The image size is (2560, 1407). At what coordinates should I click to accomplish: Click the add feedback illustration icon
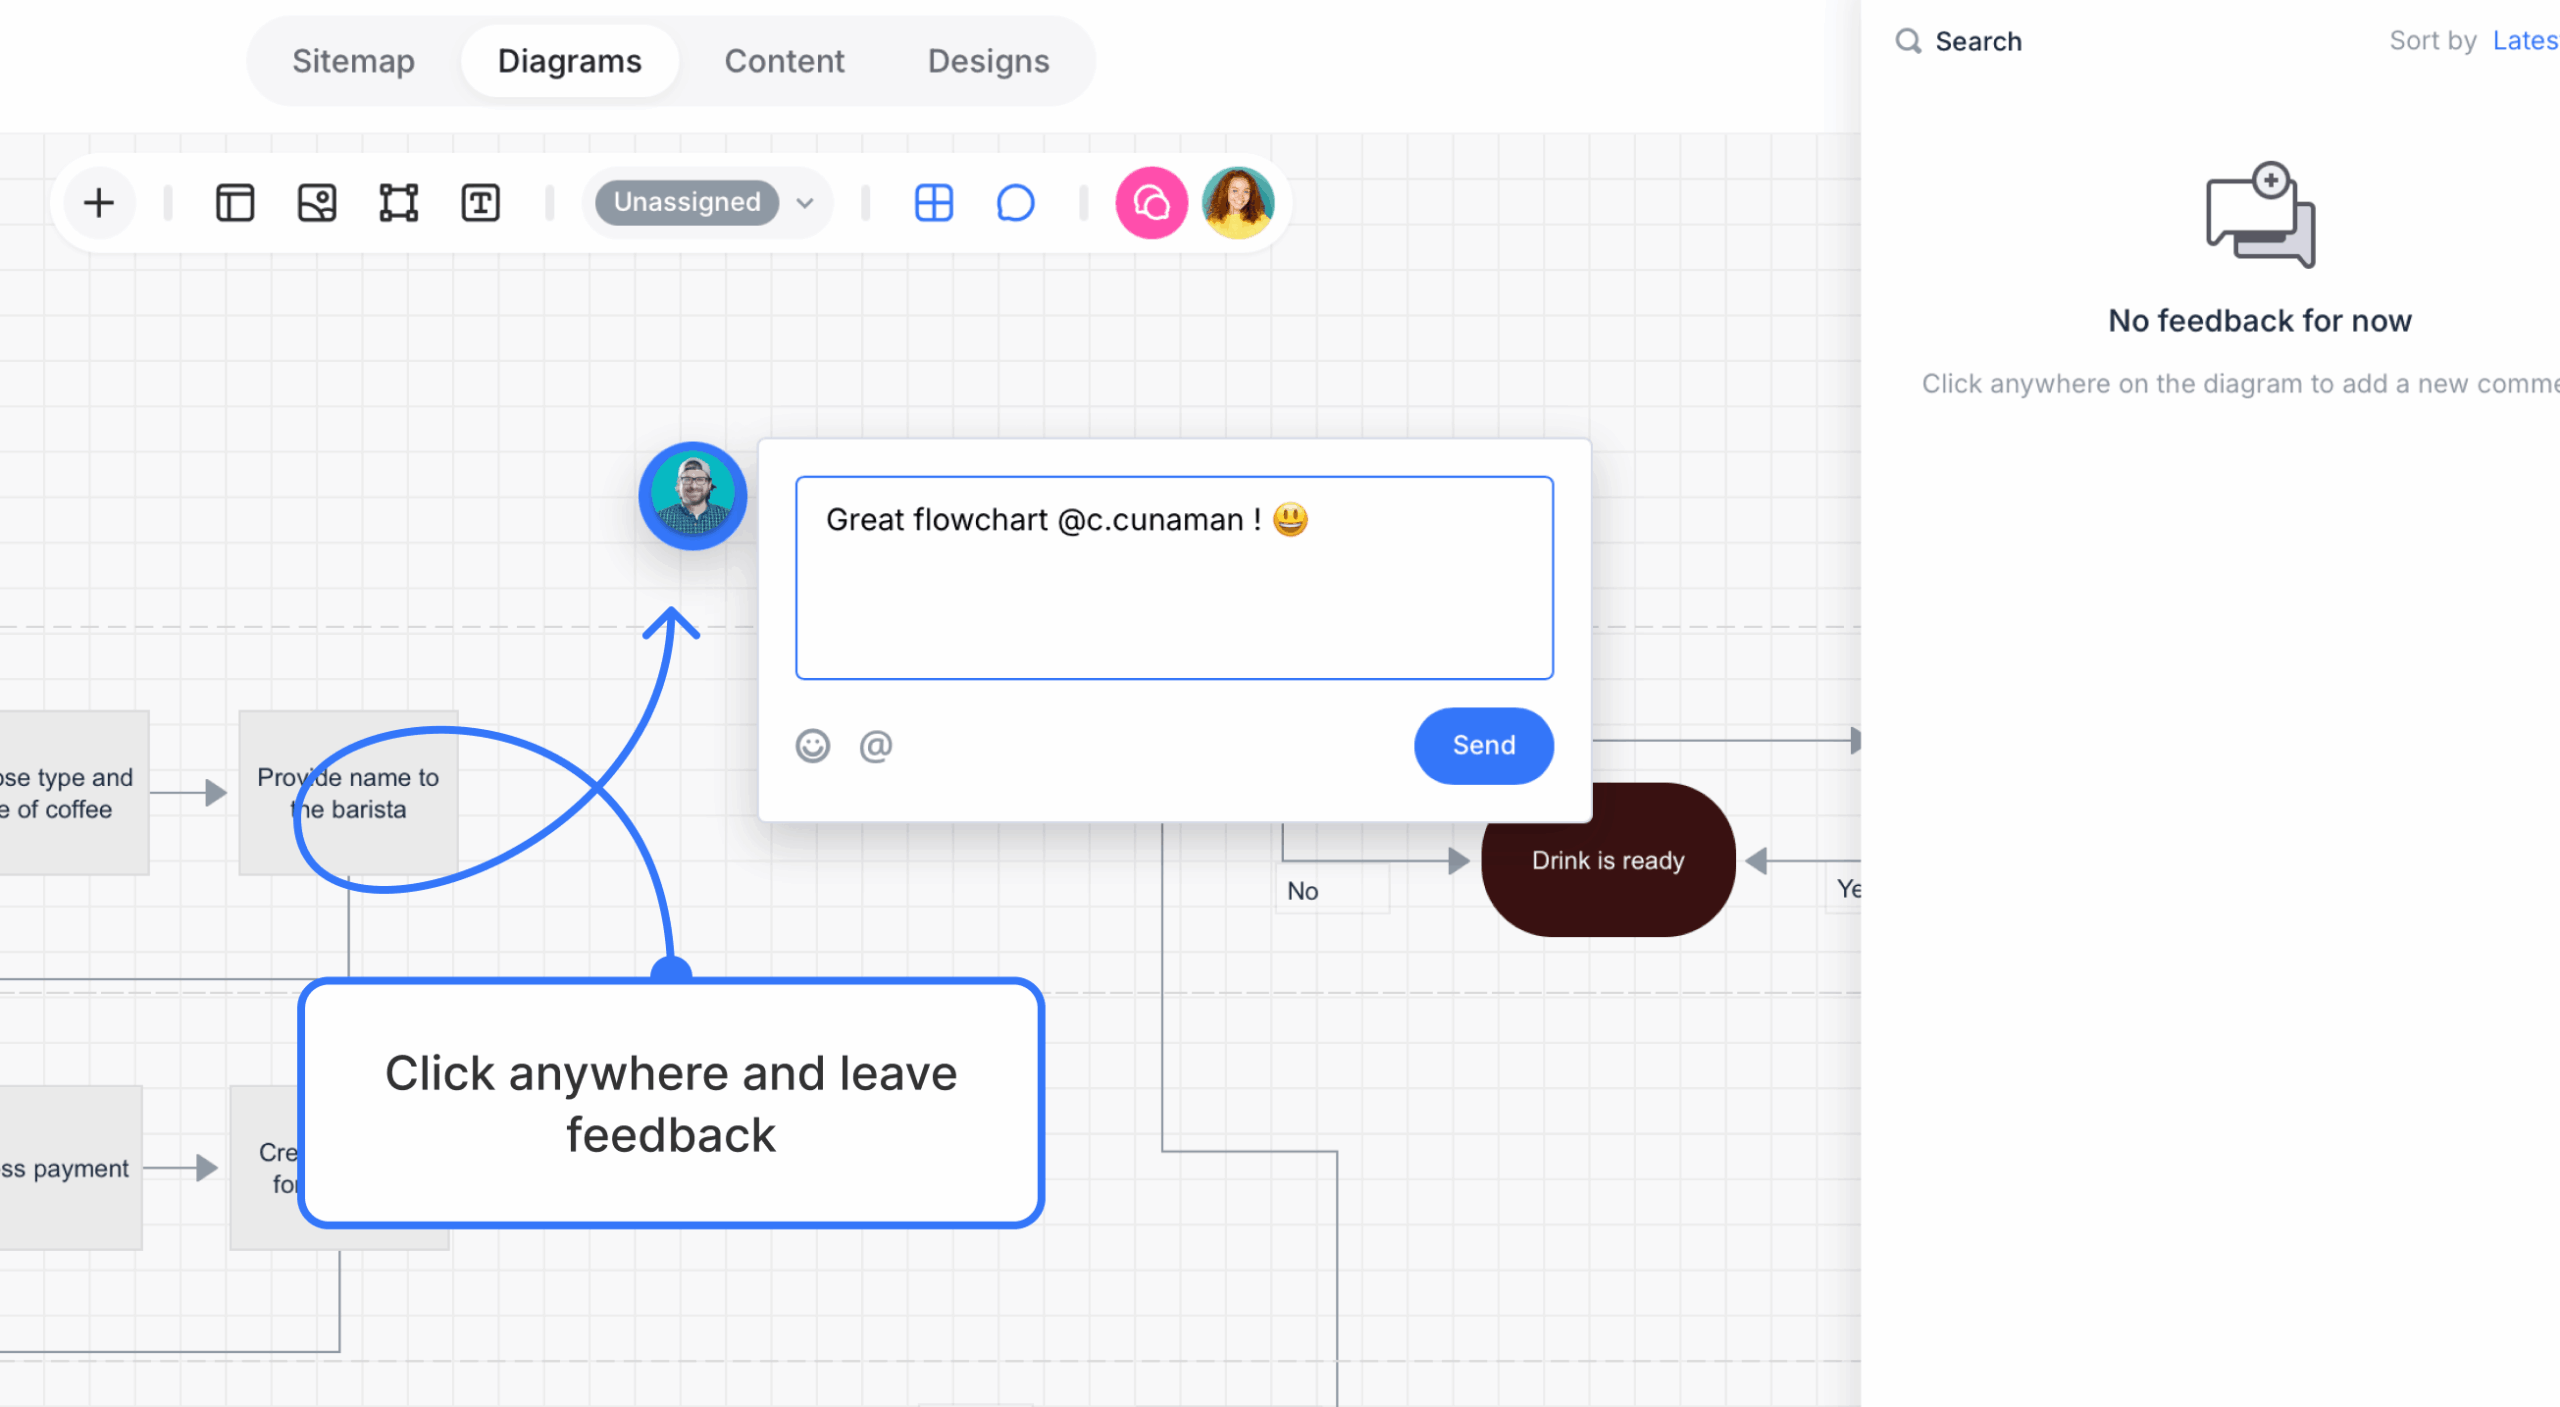[2260, 214]
